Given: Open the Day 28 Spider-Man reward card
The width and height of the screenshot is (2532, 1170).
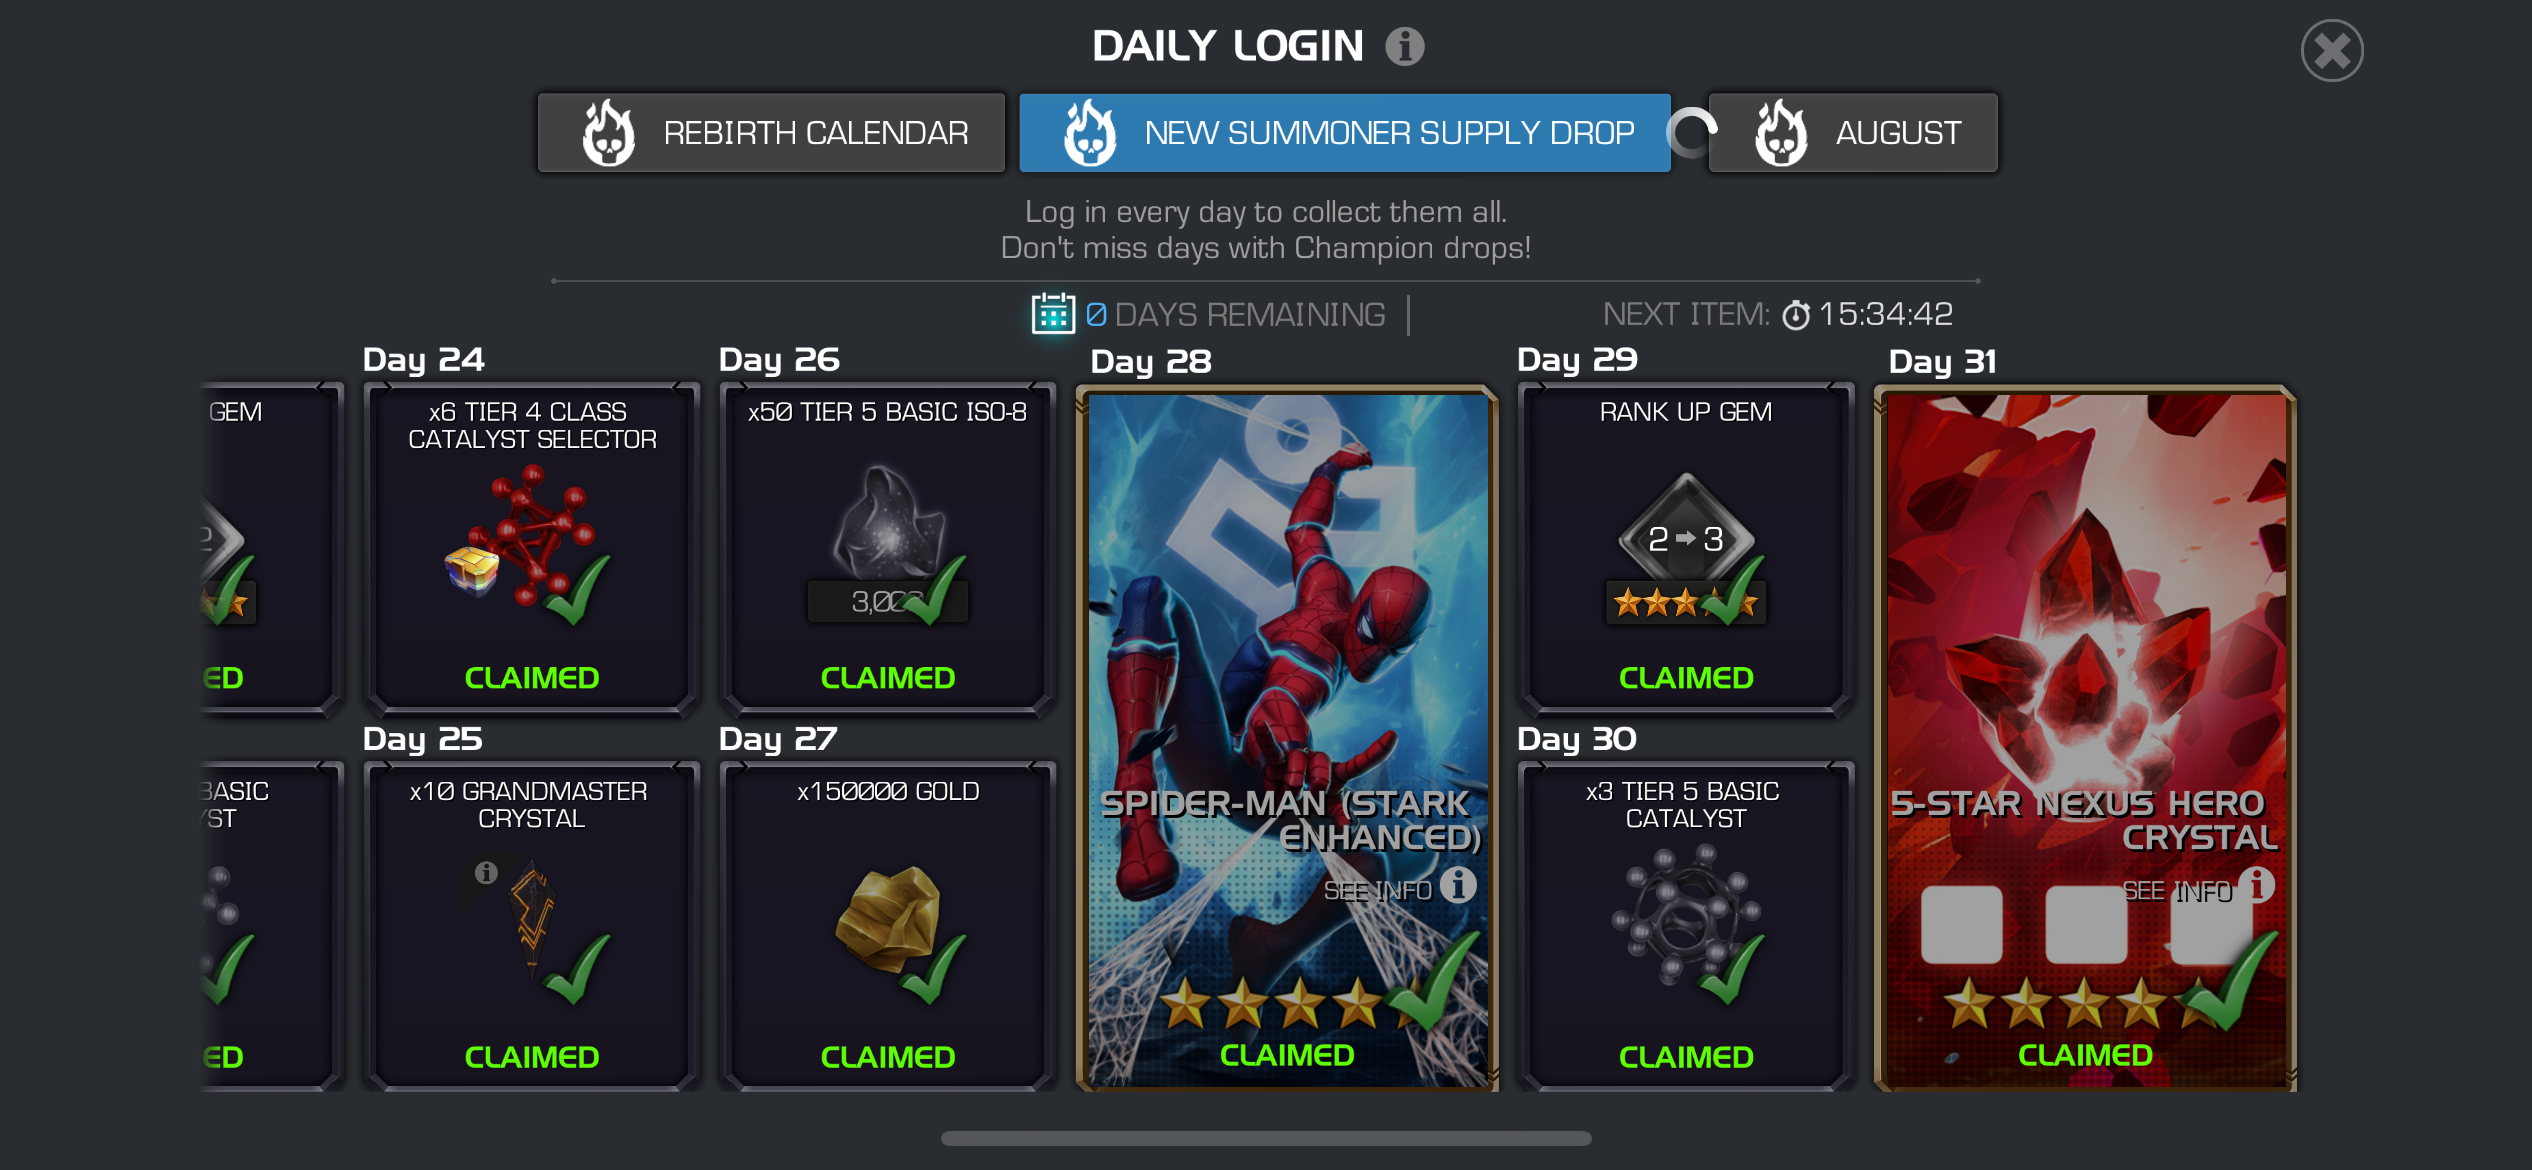Looking at the screenshot, I should click(x=1287, y=738).
